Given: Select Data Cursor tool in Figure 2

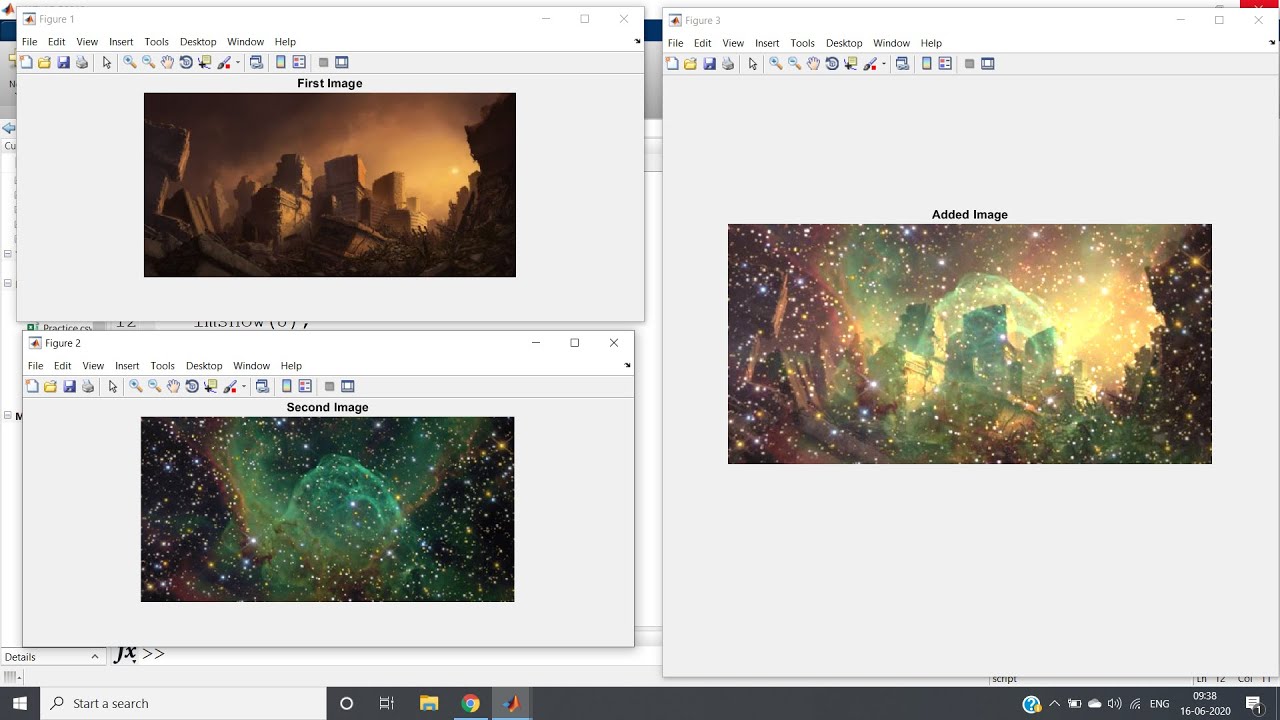Looking at the screenshot, I should click(211, 386).
